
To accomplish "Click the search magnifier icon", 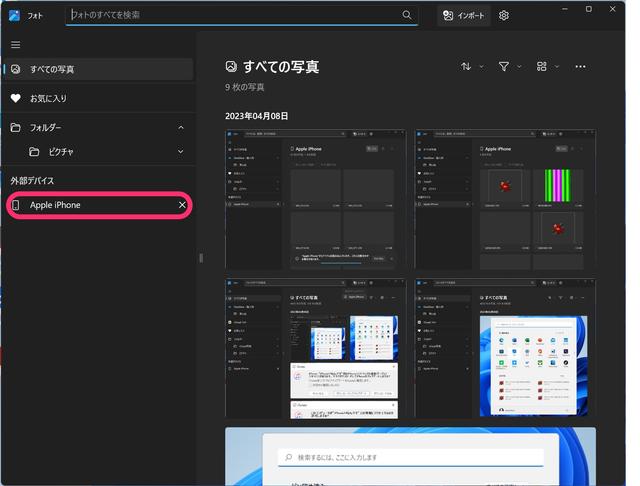I will pyautogui.click(x=407, y=16).
